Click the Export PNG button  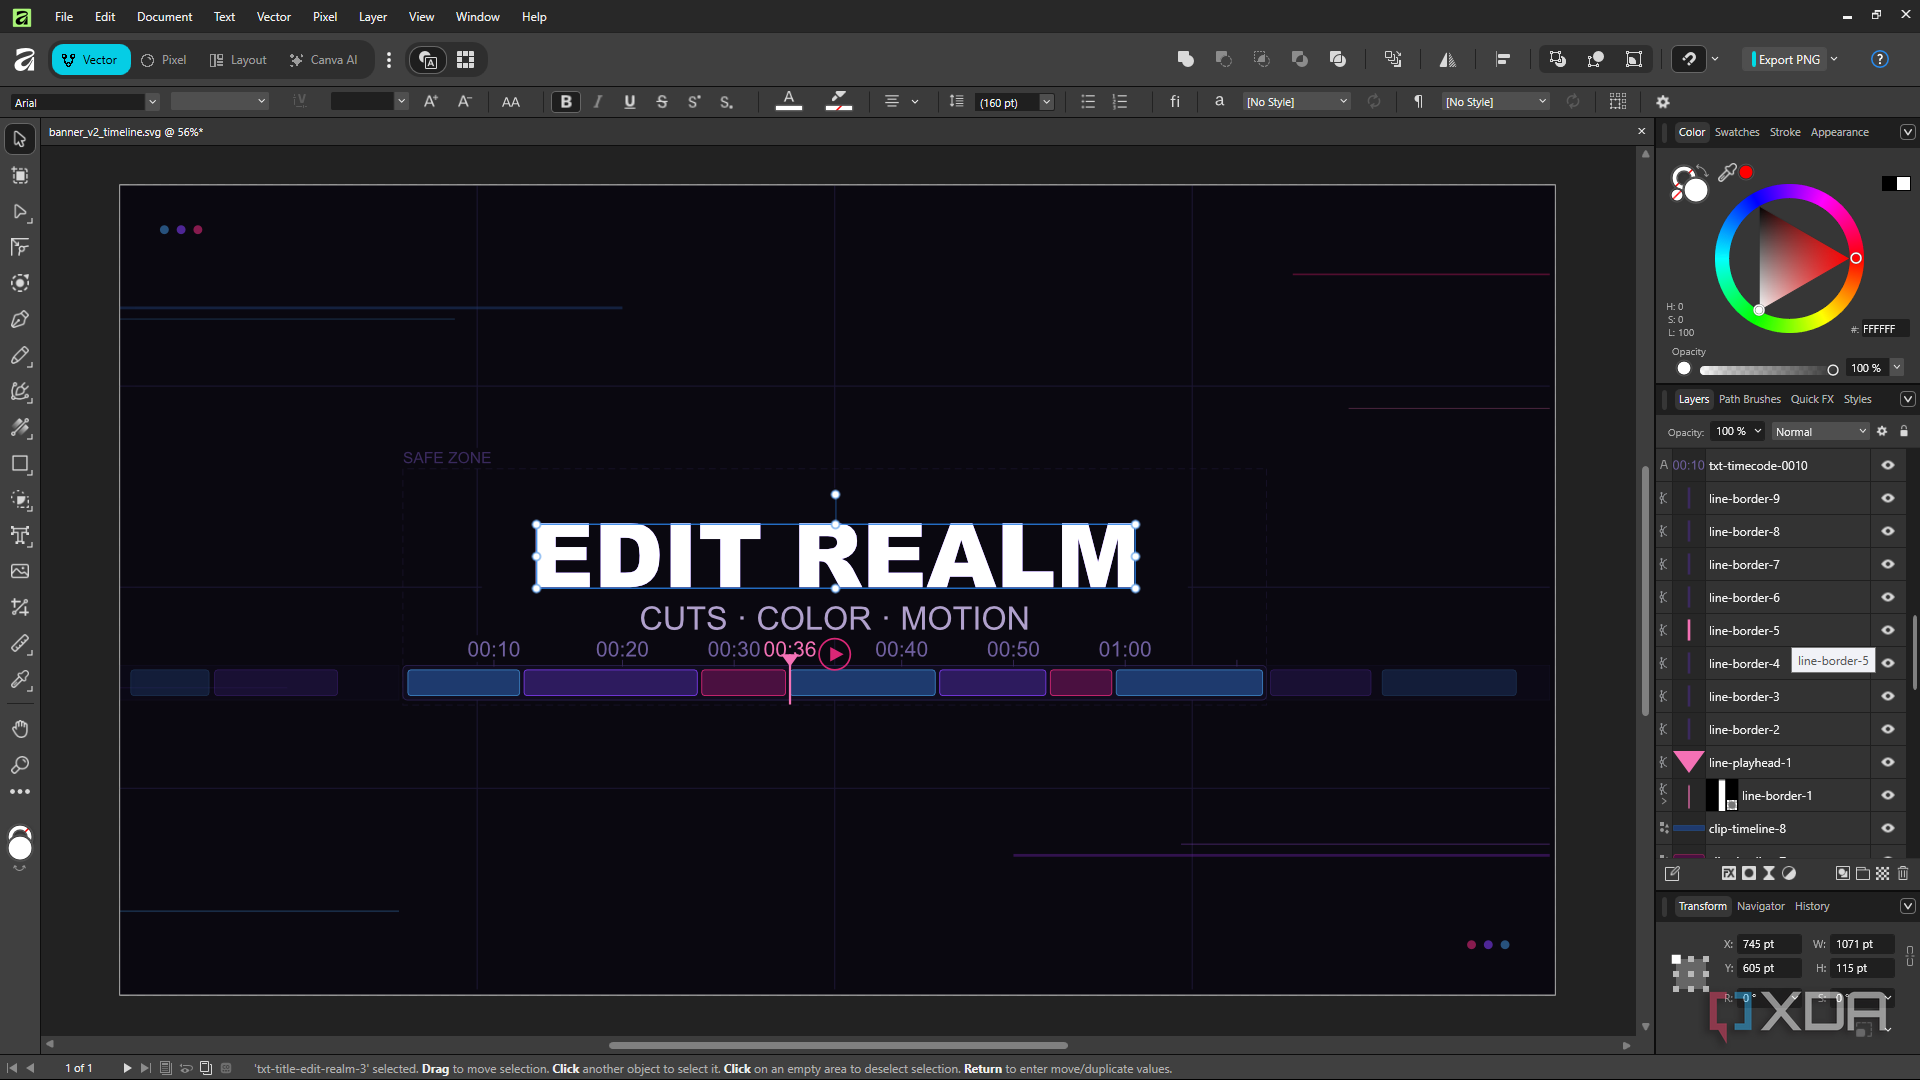click(1786, 60)
